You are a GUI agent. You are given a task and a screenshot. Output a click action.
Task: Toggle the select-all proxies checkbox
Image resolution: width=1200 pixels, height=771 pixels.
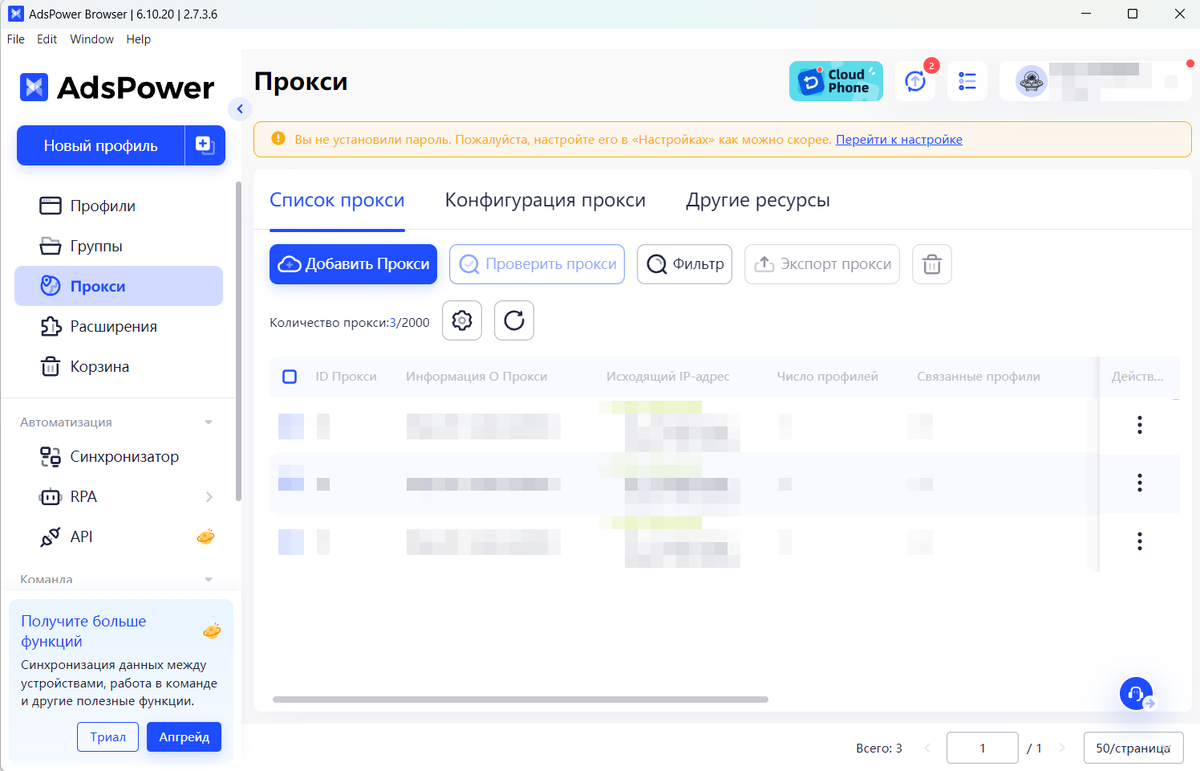(x=290, y=377)
